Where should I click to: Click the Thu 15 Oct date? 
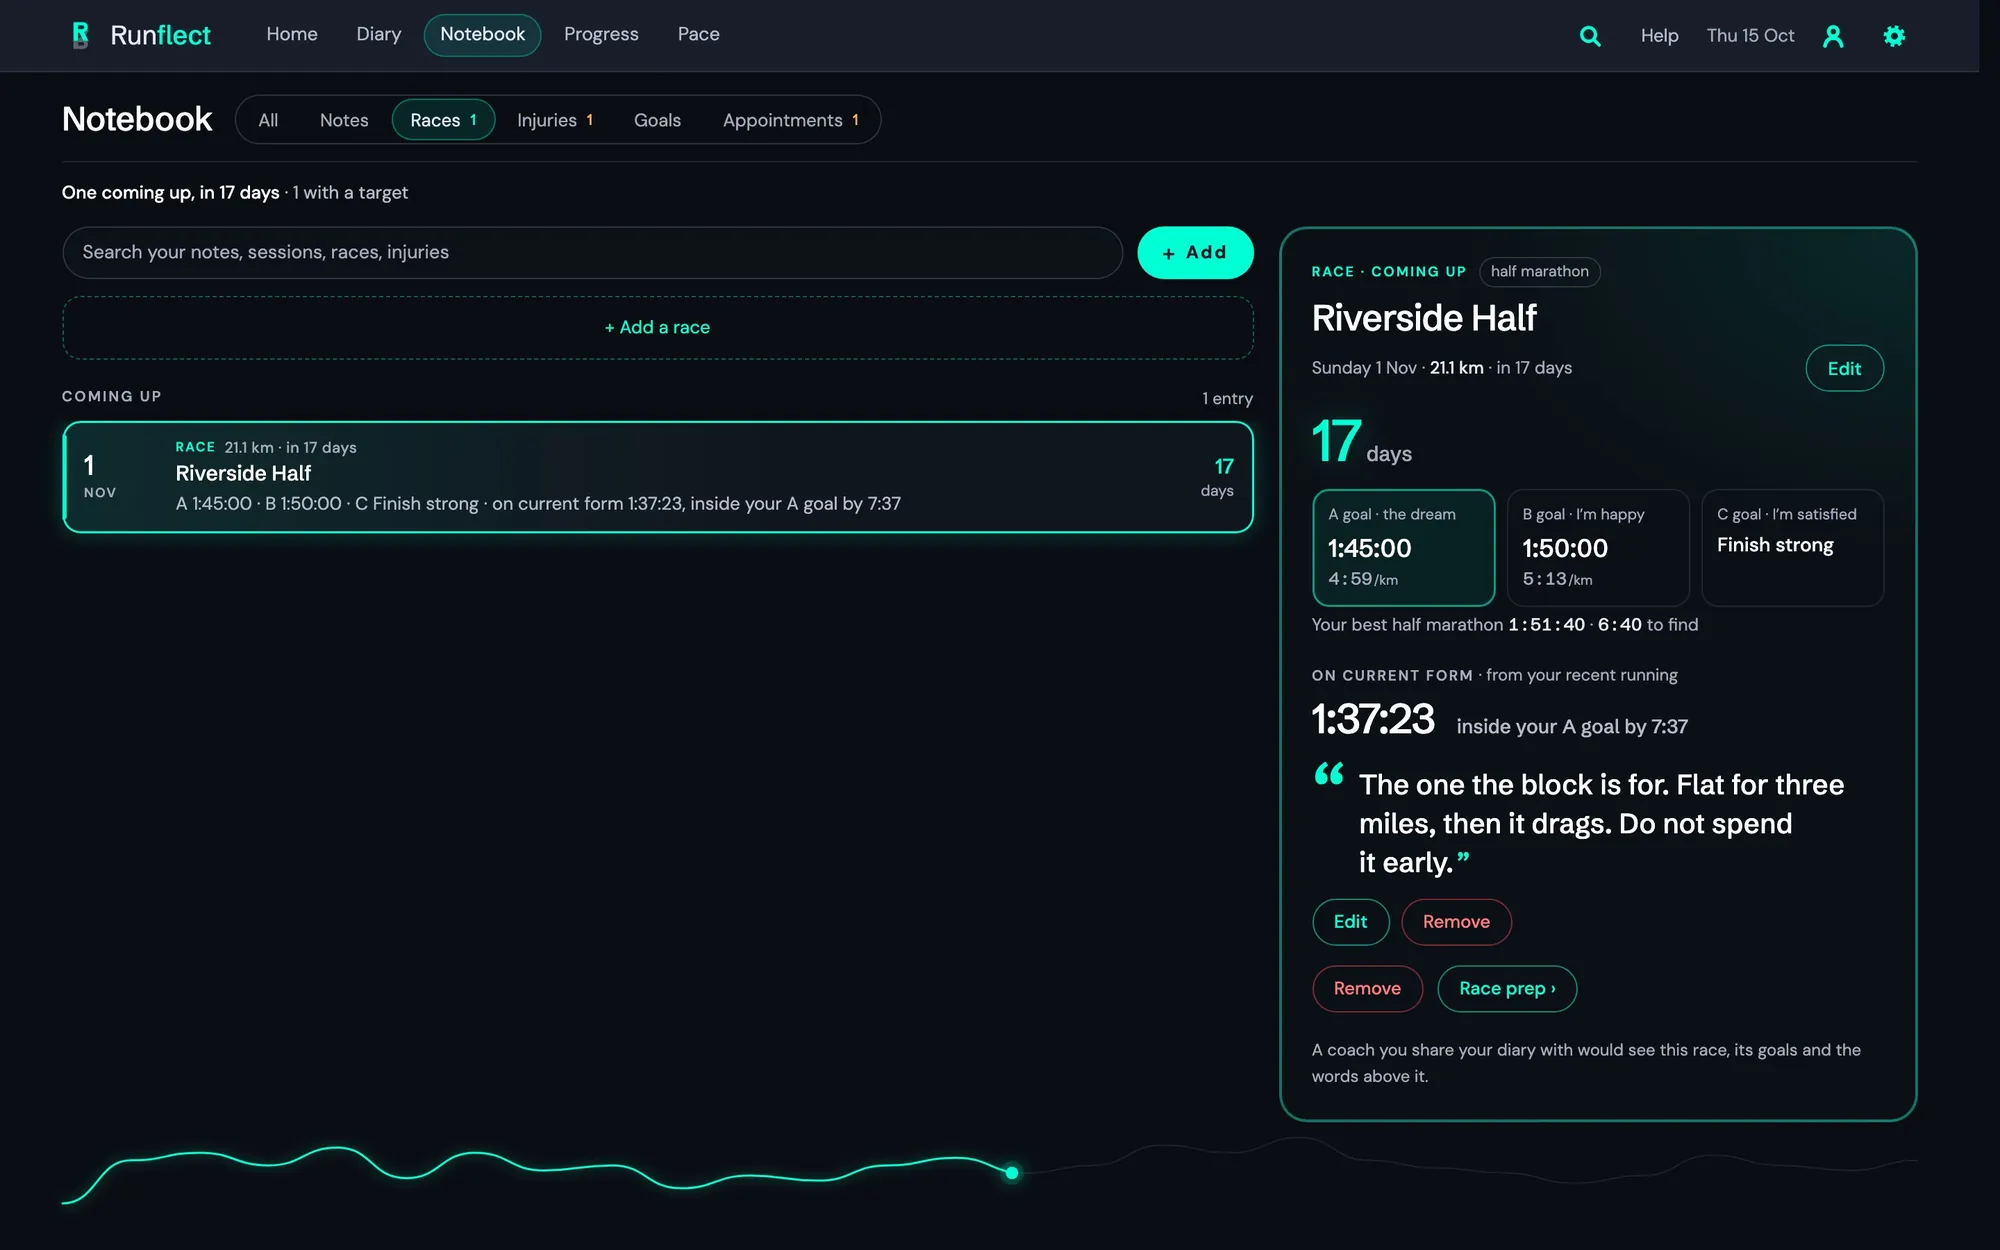1750,36
